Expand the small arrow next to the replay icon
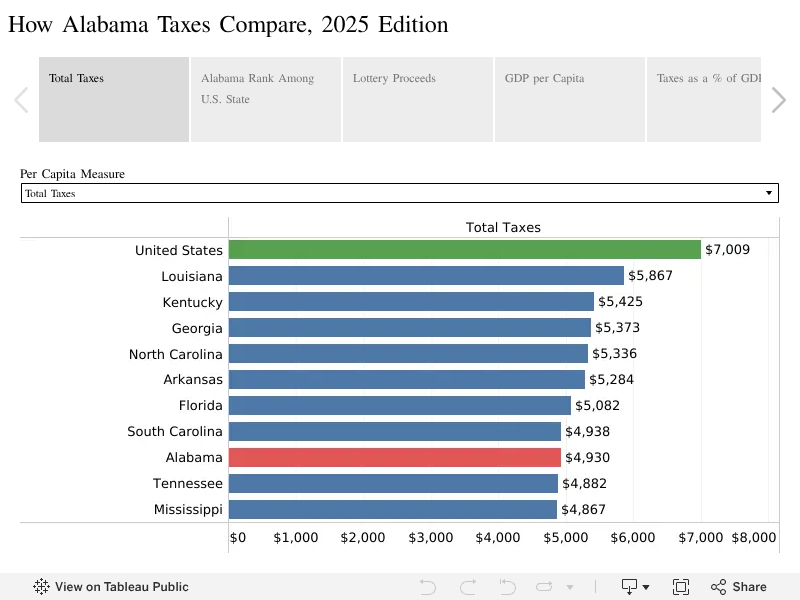Image resolution: width=800 pixels, height=600 pixels. [570, 587]
